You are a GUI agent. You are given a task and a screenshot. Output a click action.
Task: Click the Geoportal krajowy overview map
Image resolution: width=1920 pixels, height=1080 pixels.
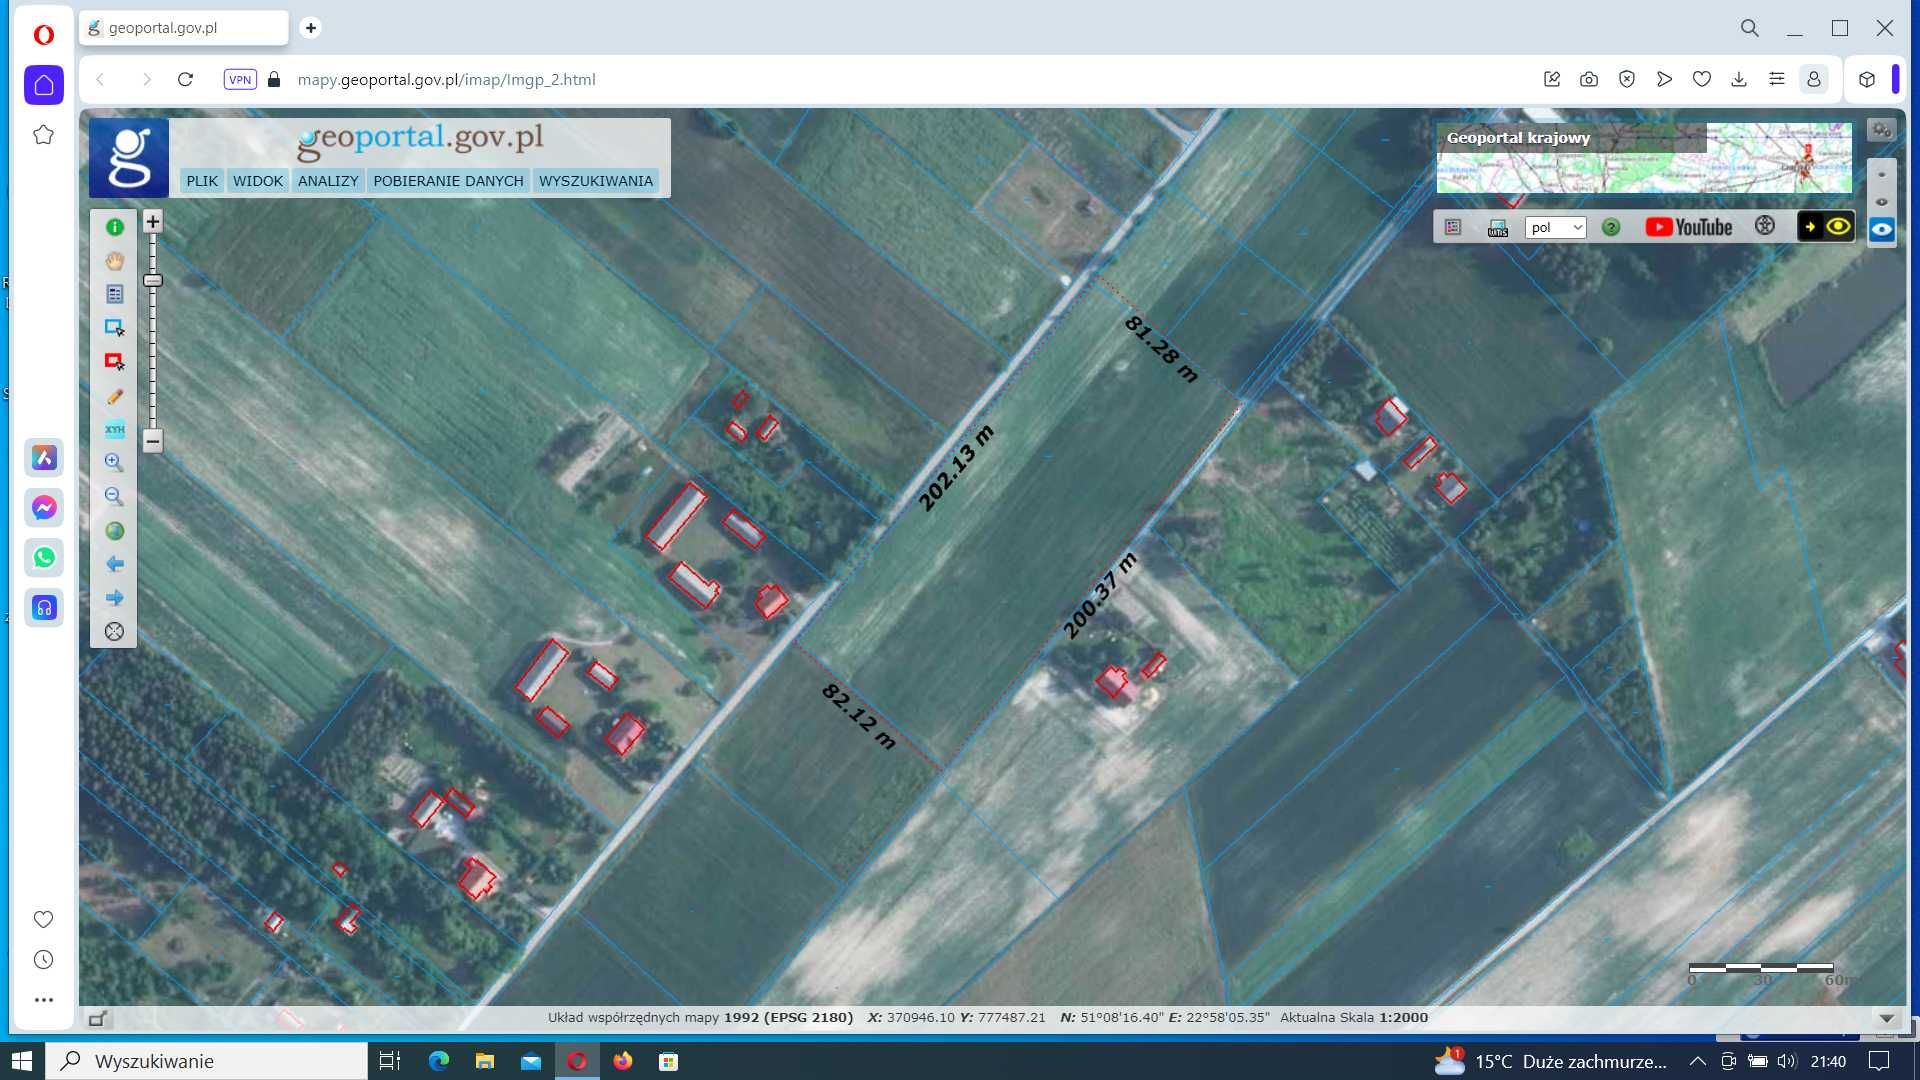[x=1643, y=158]
